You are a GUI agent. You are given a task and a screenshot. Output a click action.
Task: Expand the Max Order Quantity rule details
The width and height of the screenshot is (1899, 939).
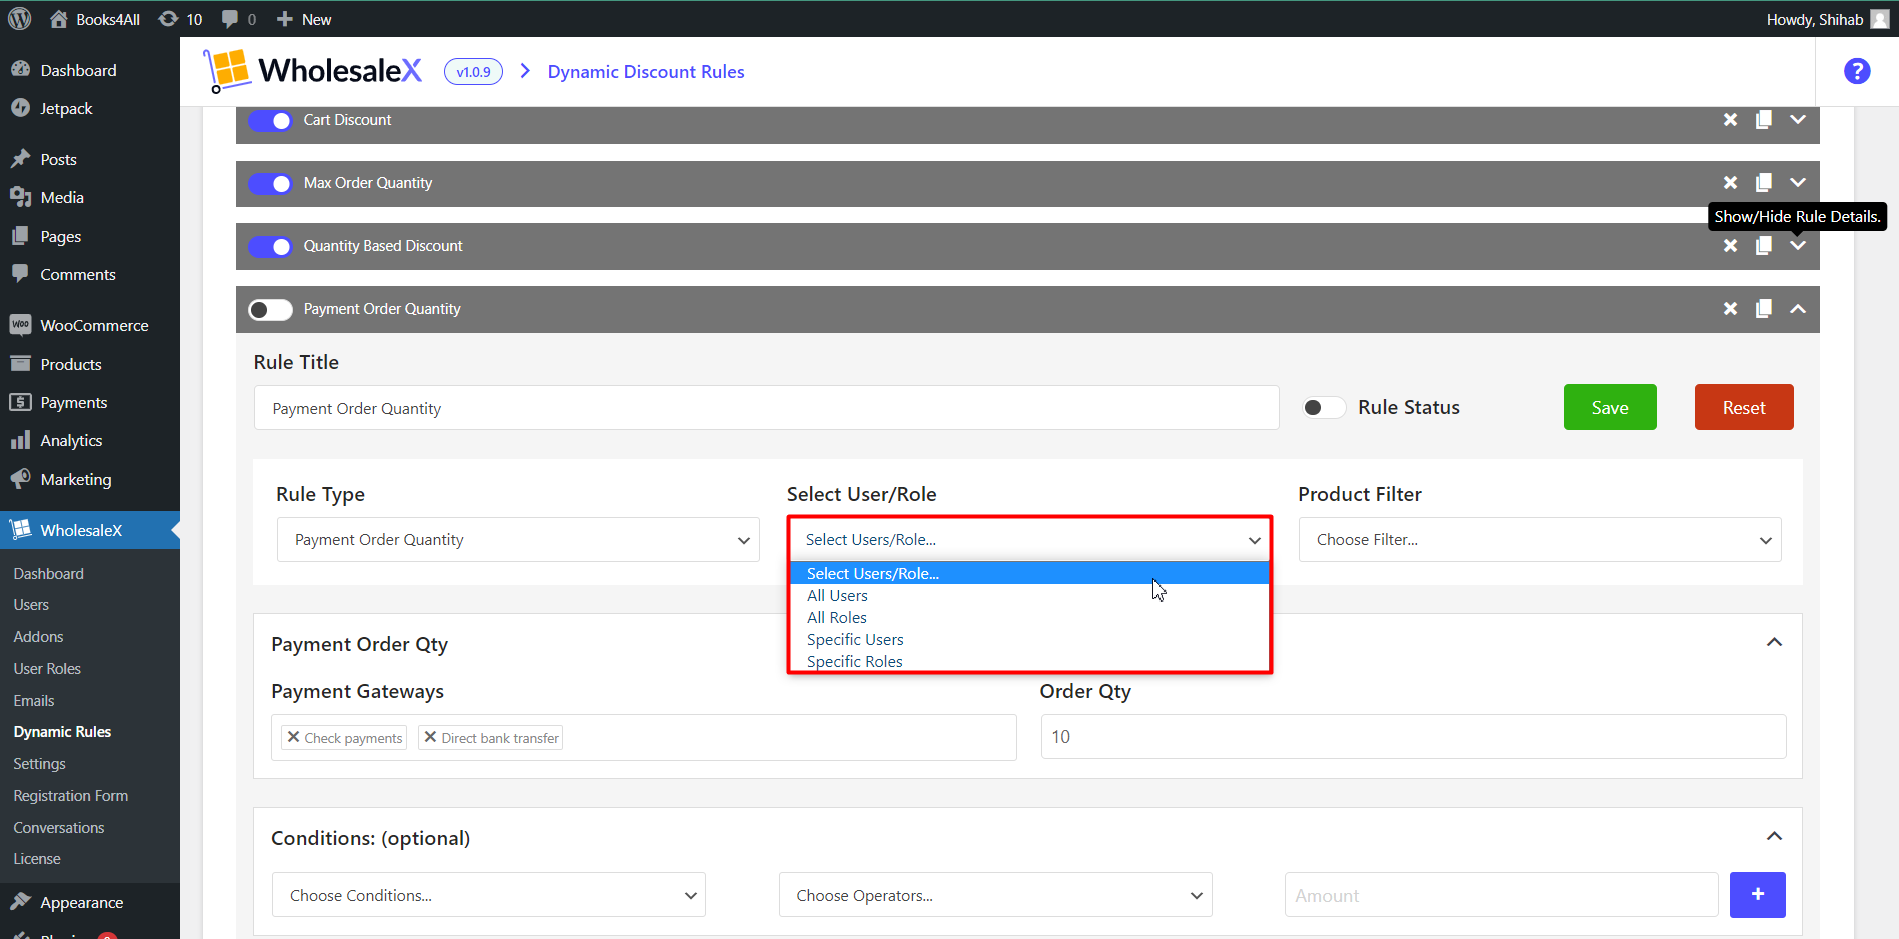[x=1798, y=183]
